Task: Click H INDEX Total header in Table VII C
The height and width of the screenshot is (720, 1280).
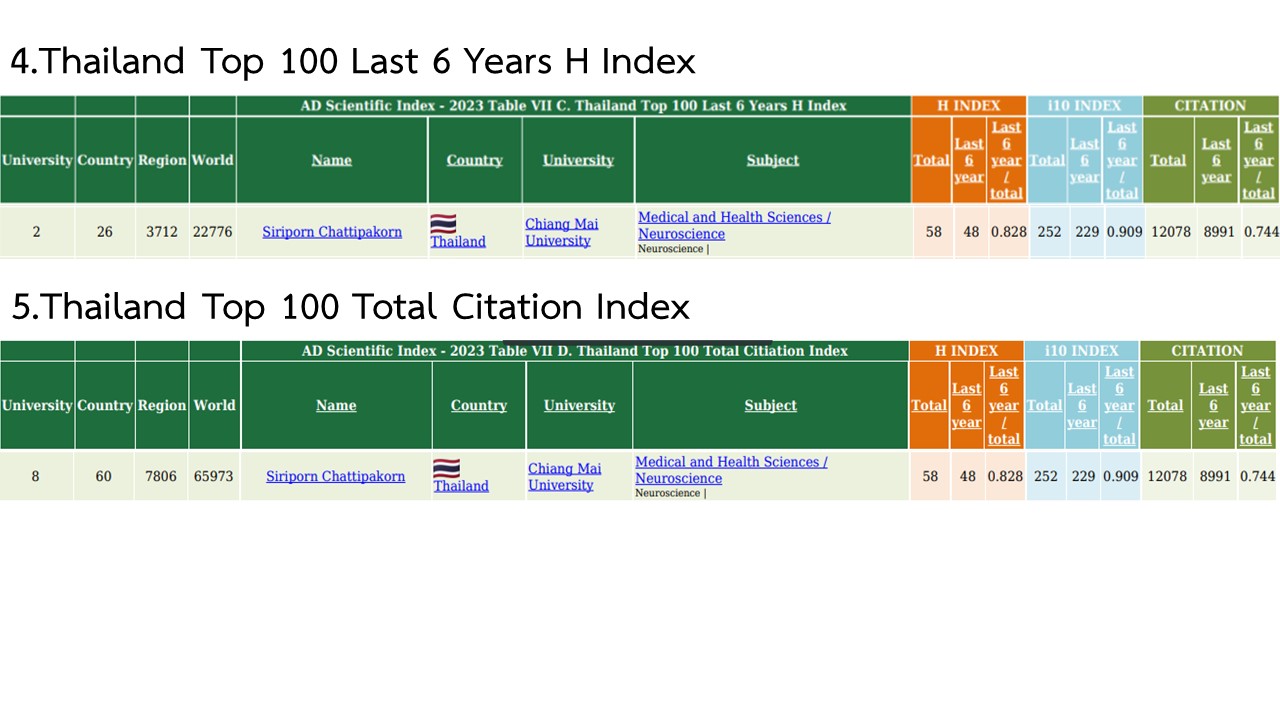Action: click(x=931, y=160)
